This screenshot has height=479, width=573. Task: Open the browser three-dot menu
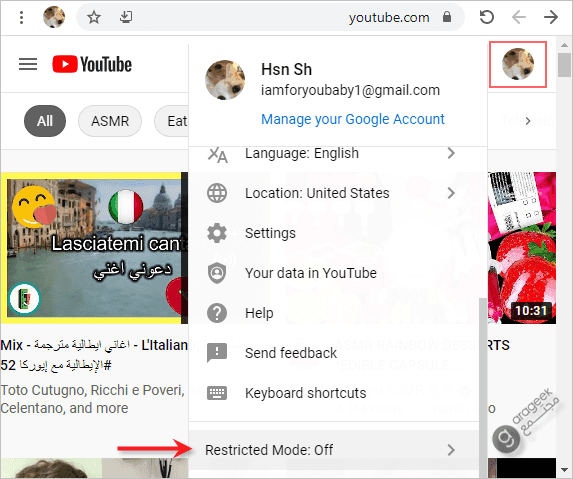click(22, 17)
